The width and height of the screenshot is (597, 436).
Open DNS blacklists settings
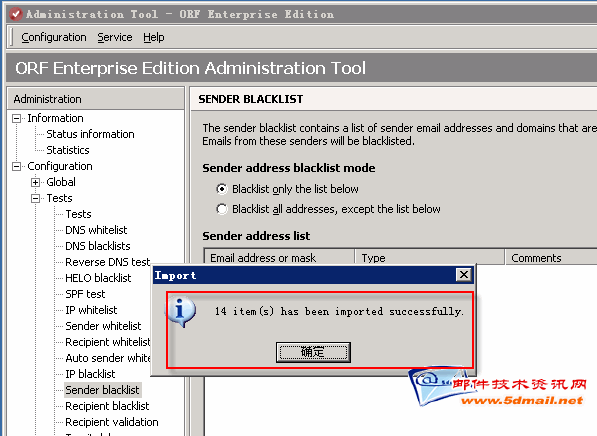tap(98, 246)
